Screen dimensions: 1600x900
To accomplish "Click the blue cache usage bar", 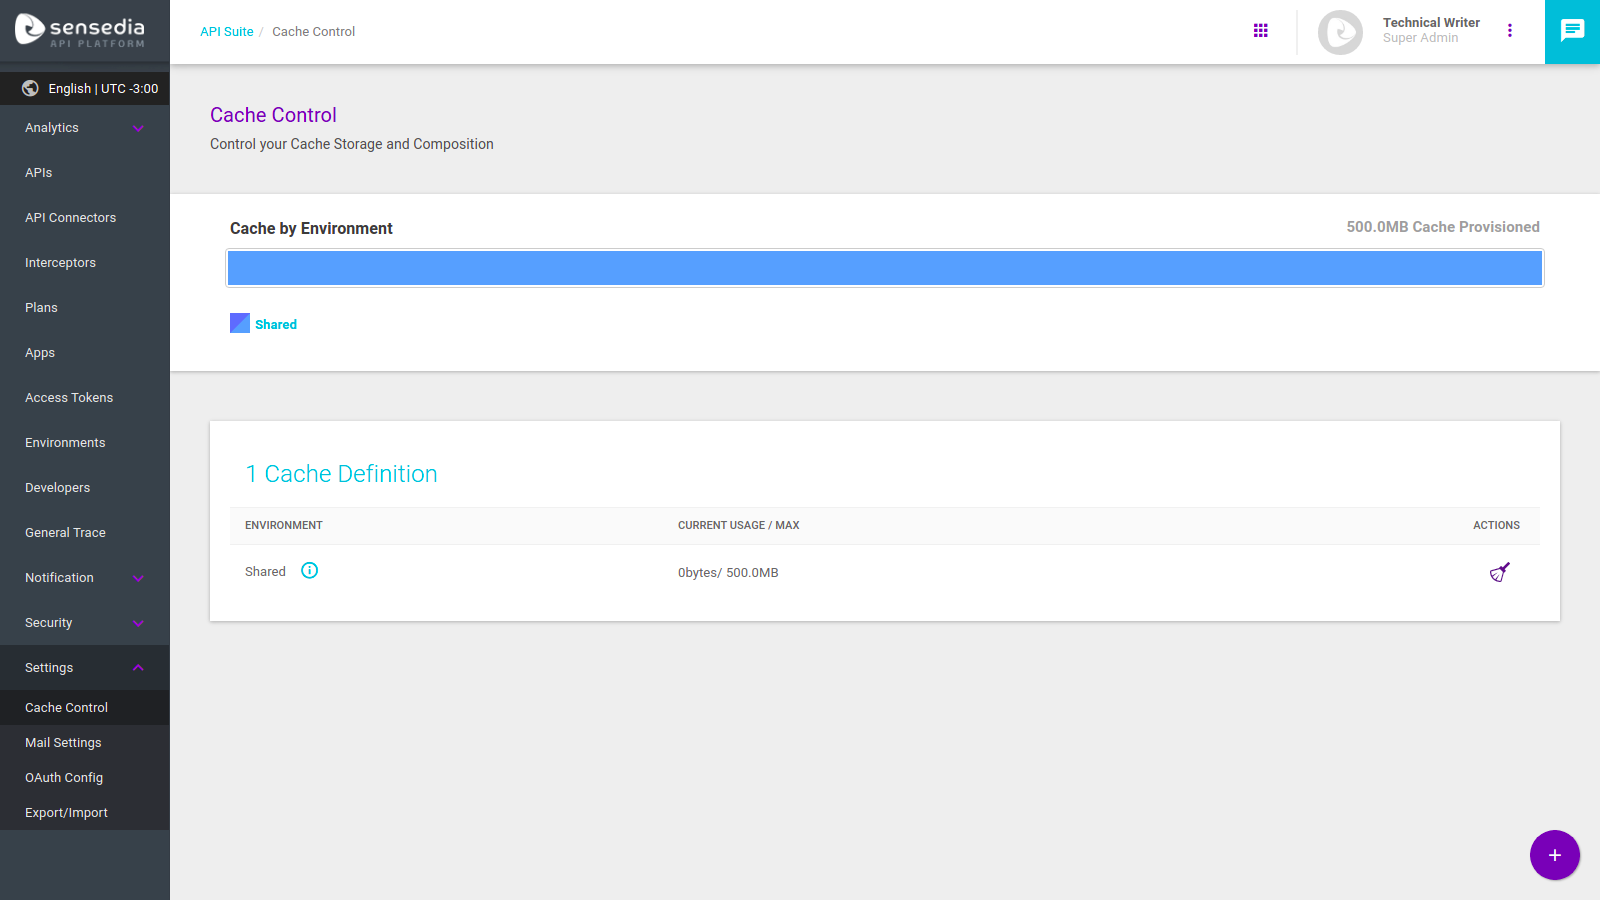I will [x=884, y=268].
